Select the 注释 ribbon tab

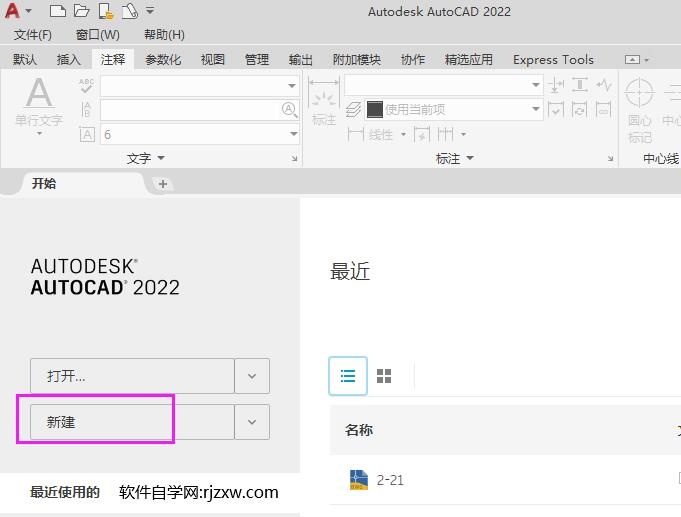[112, 60]
